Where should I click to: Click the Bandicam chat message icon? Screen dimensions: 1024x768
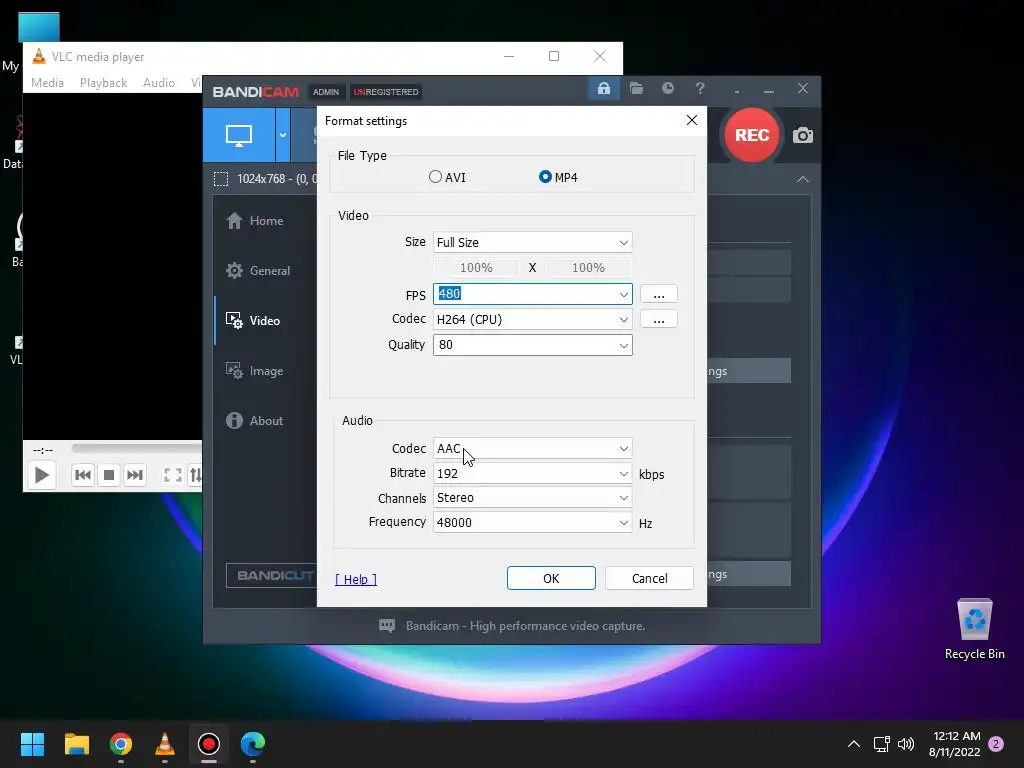pyautogui.click(x=387, y=626)
